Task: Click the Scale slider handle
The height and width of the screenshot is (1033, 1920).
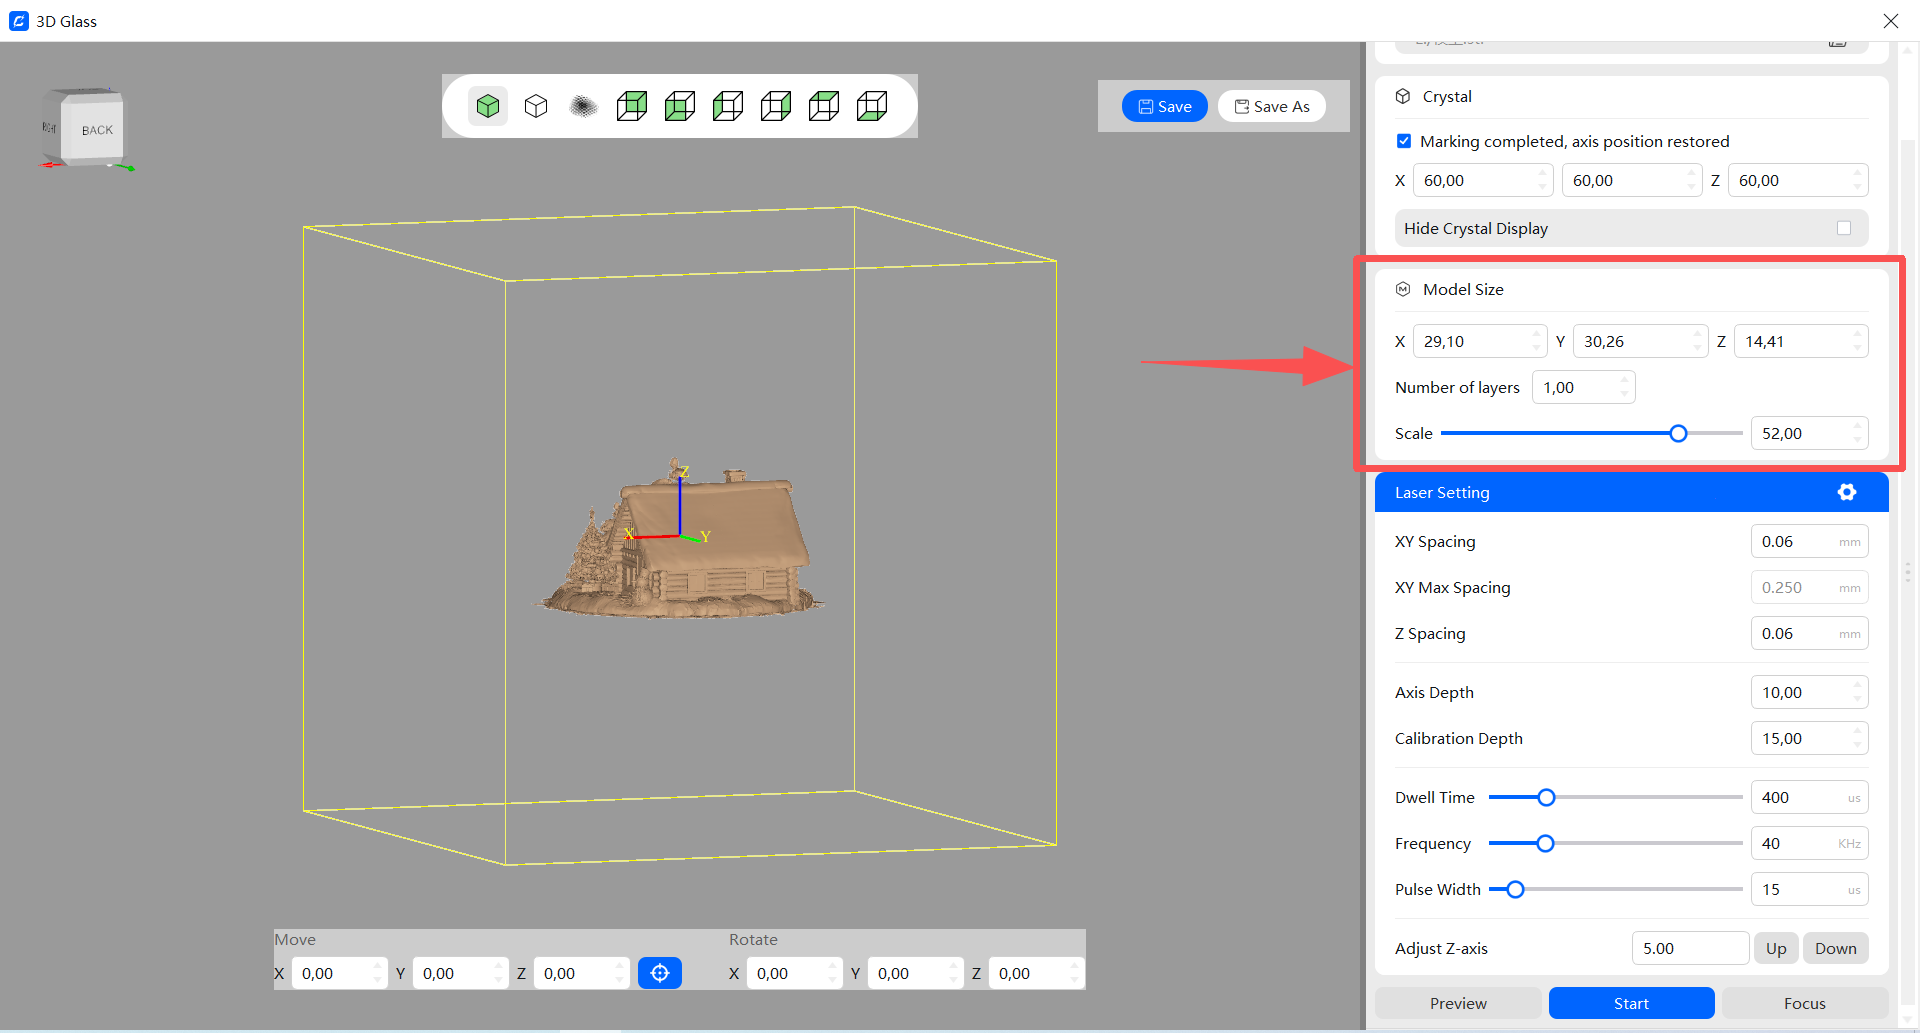Action: tap(1678, 433)
